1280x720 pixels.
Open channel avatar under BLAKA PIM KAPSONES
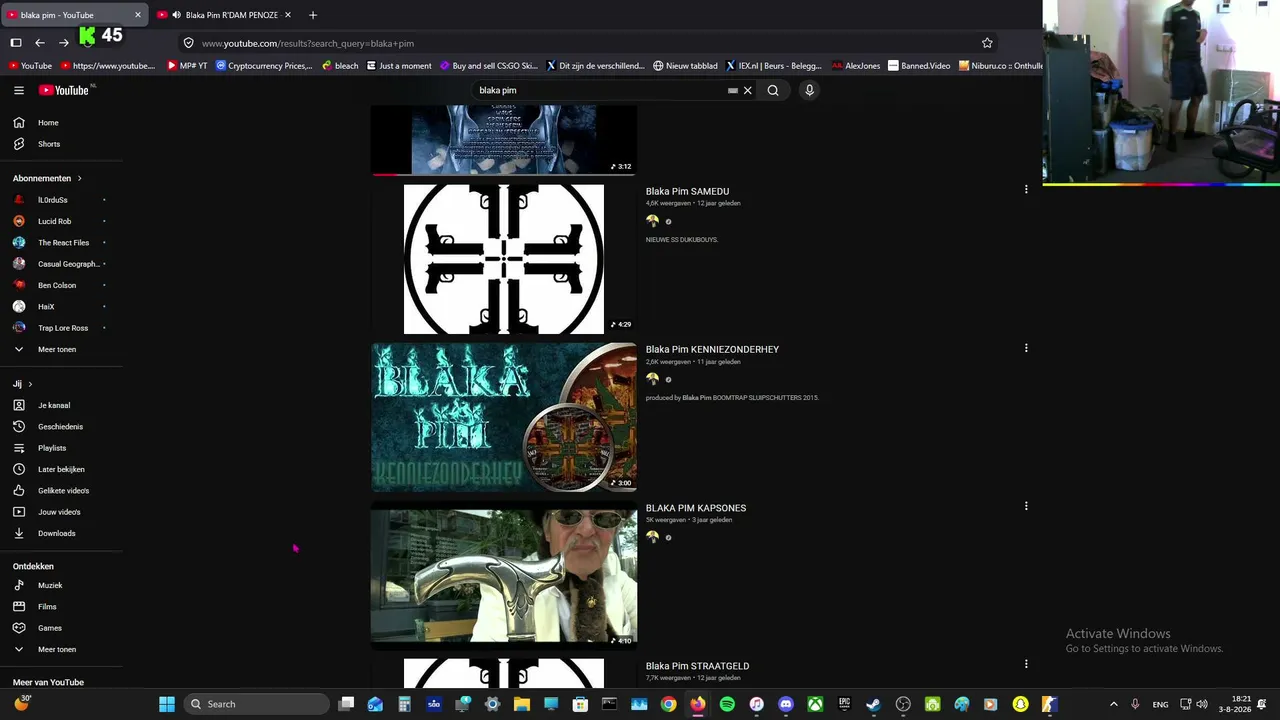653,537
